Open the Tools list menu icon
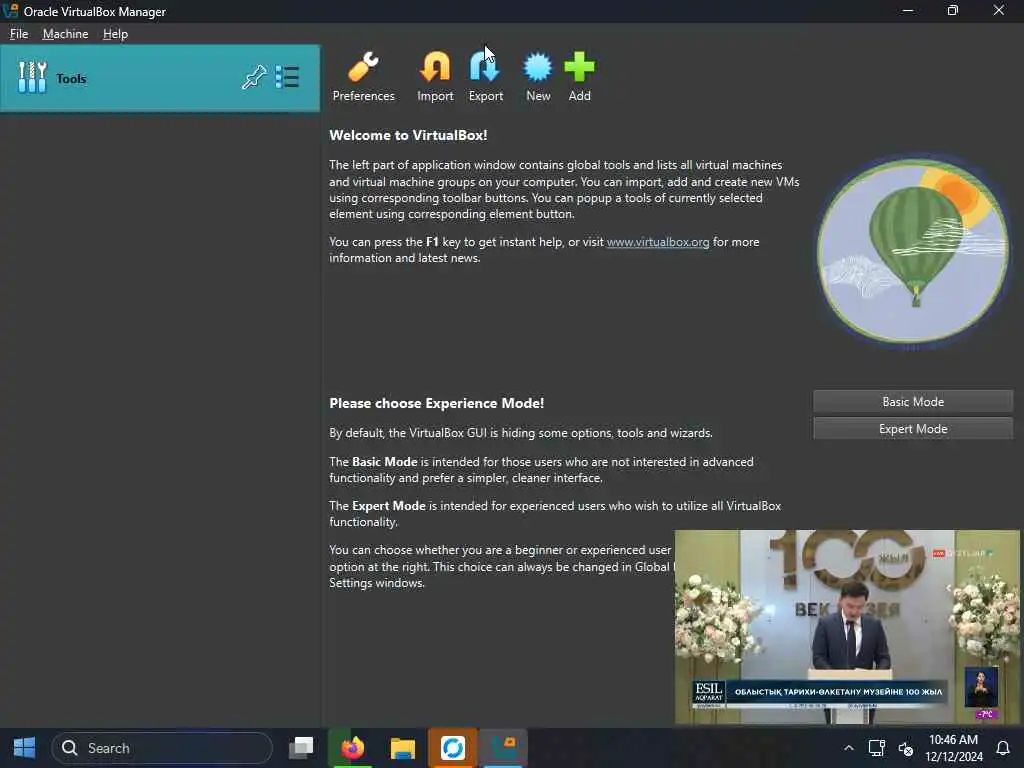The width and height of the screenshot is (1024, 768). (x=287, y=78)
